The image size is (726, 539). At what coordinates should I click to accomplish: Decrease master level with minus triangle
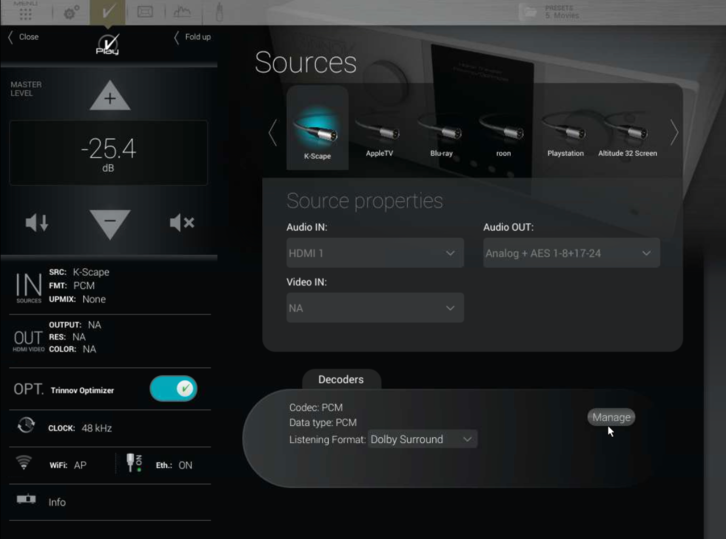(110, 224)
